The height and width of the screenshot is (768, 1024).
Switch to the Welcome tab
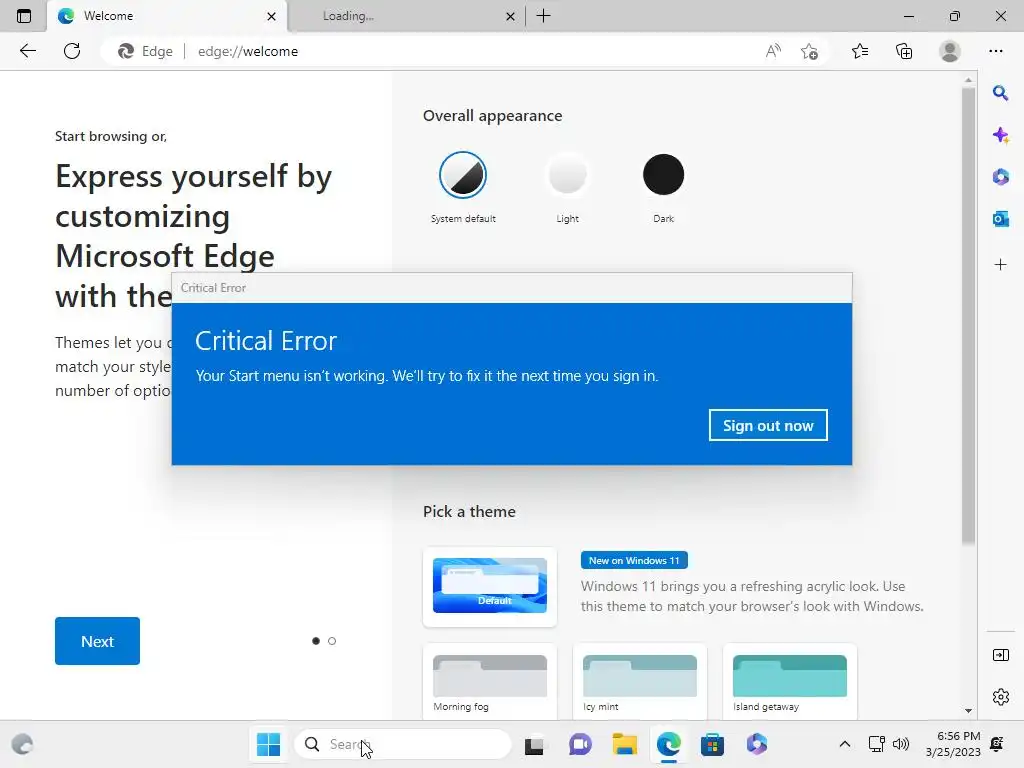167,16
